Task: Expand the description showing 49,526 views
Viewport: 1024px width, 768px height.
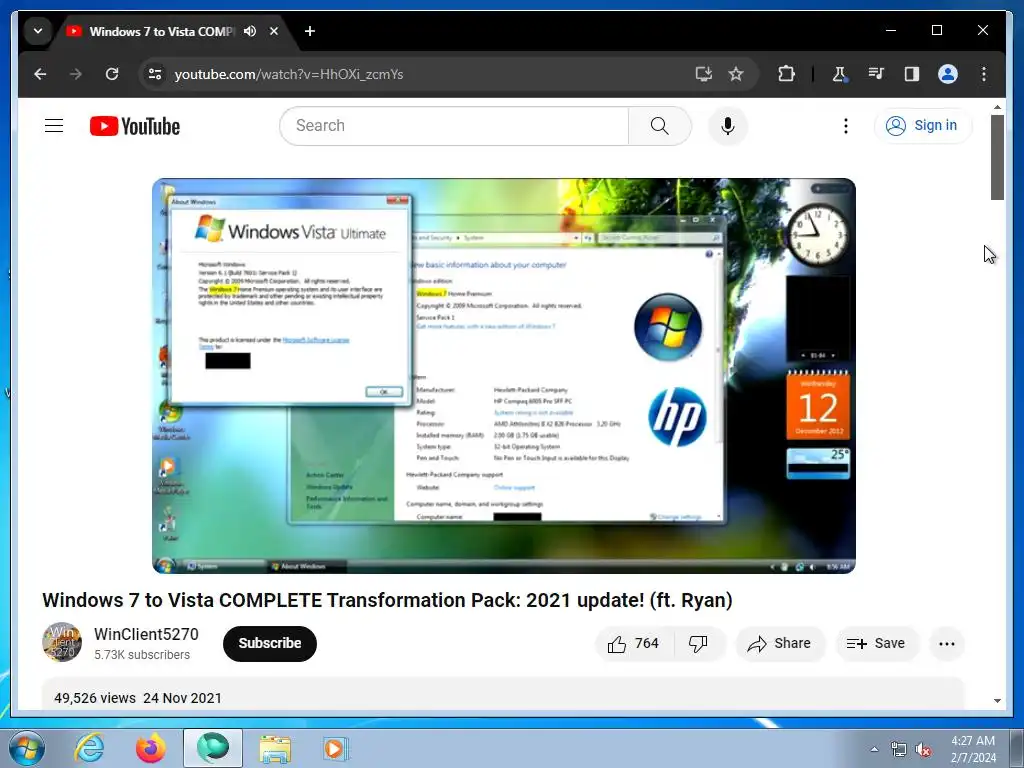Action: click(x=503, y=694)
